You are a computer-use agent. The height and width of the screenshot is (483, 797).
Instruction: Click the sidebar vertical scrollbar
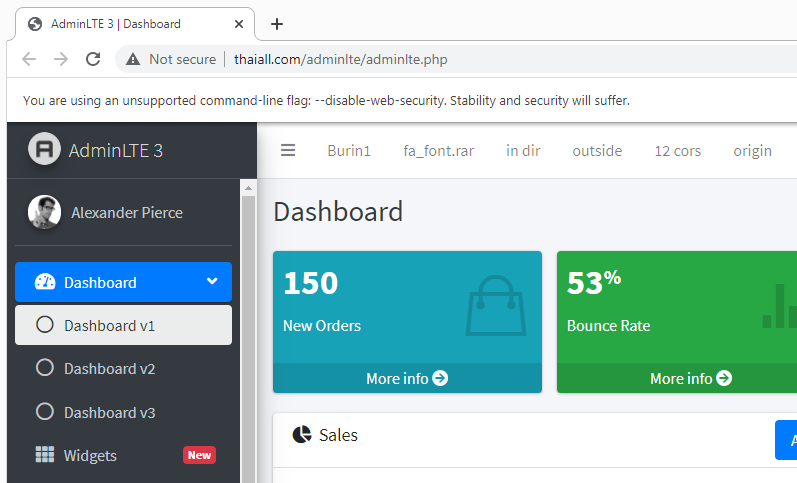tap(248, 330)
